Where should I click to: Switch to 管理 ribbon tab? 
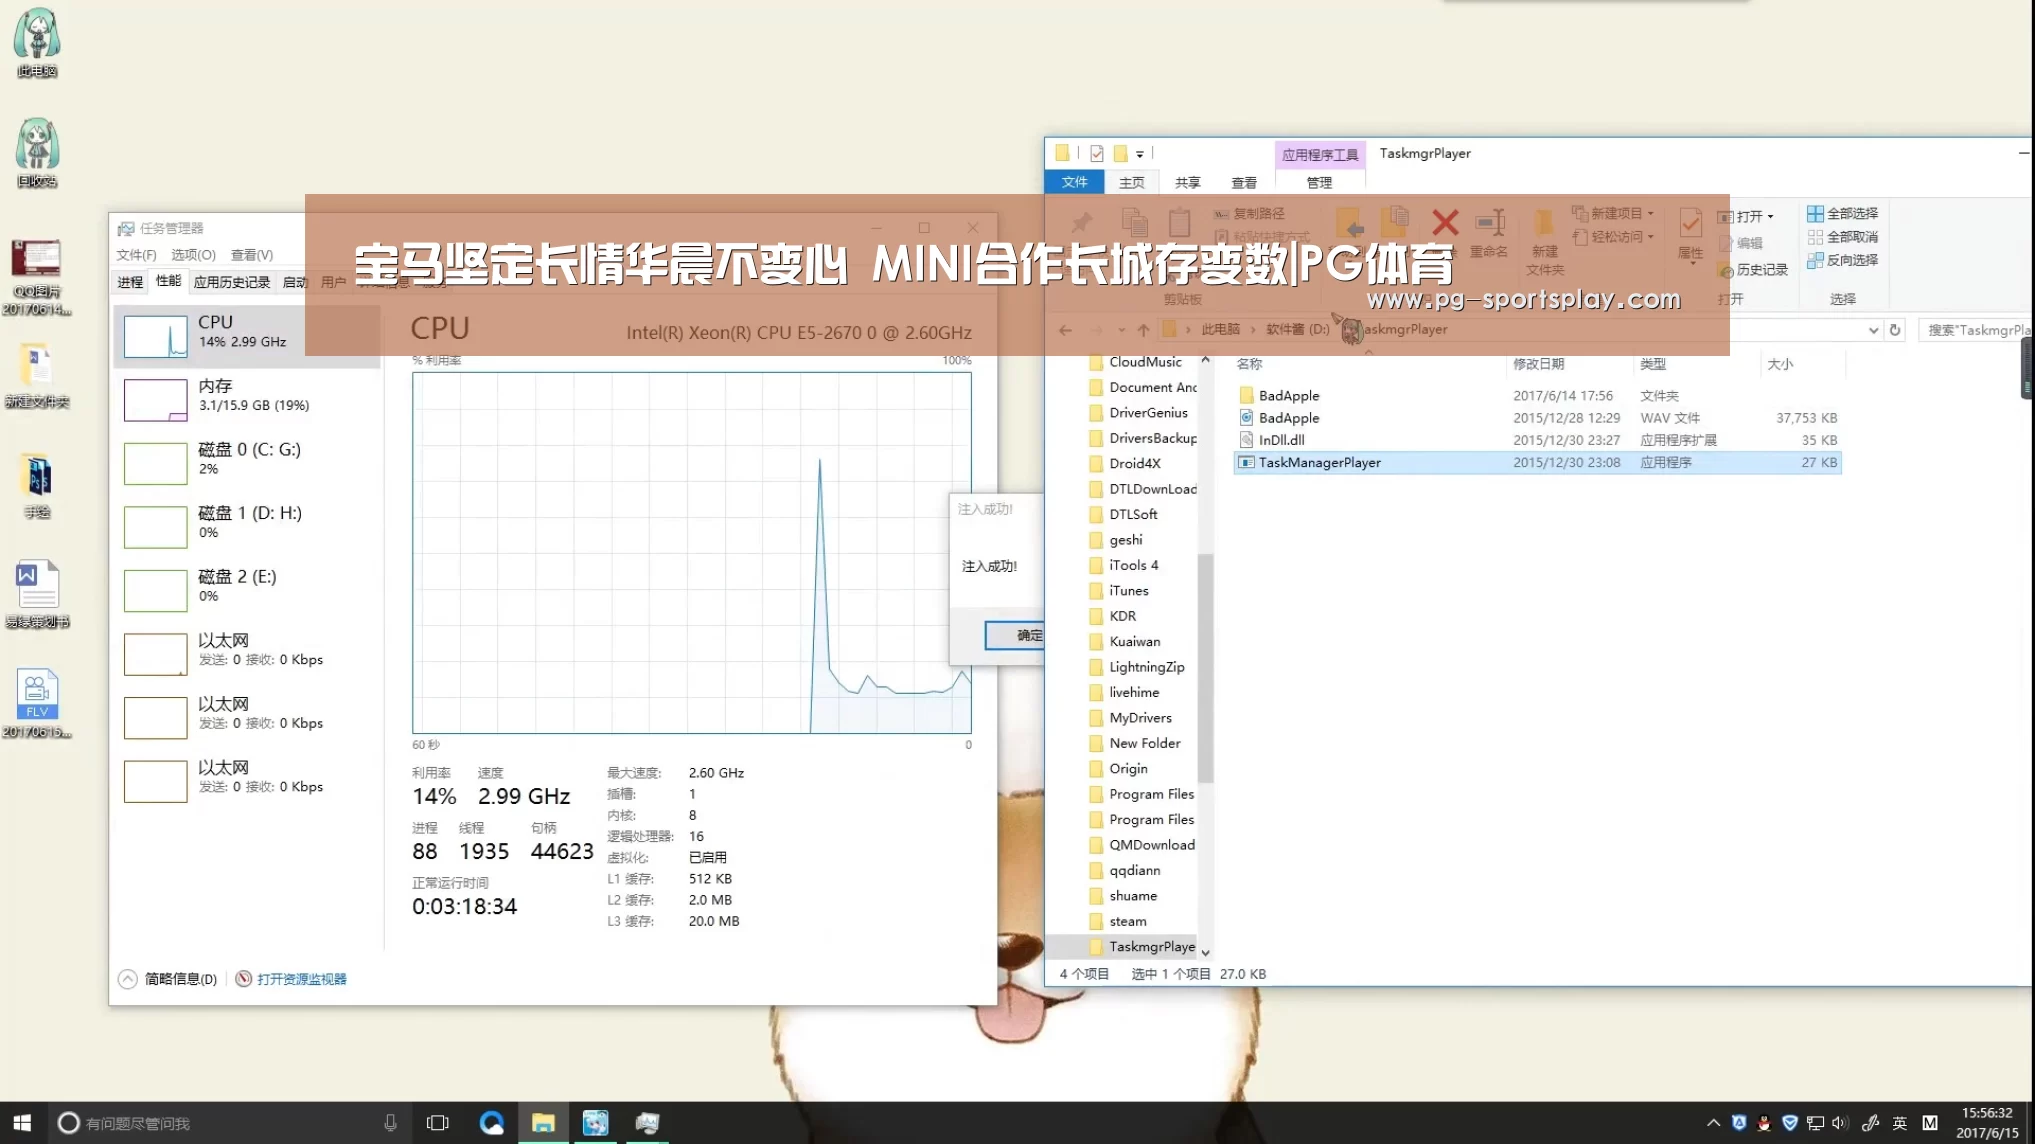pyautogui.click(x=1319, y=183)
